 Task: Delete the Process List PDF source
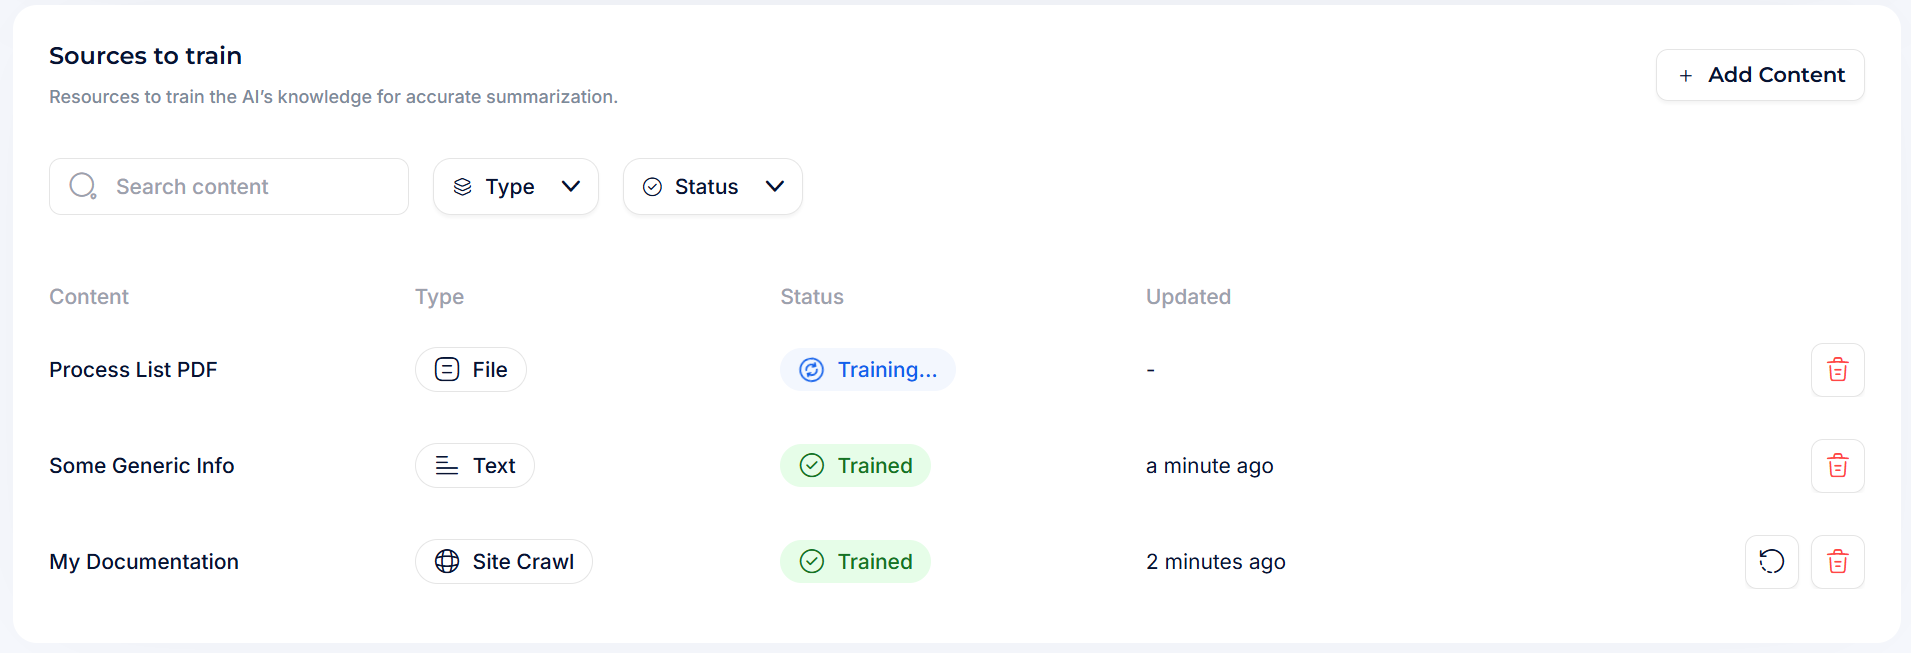[x=1837, y=370]
